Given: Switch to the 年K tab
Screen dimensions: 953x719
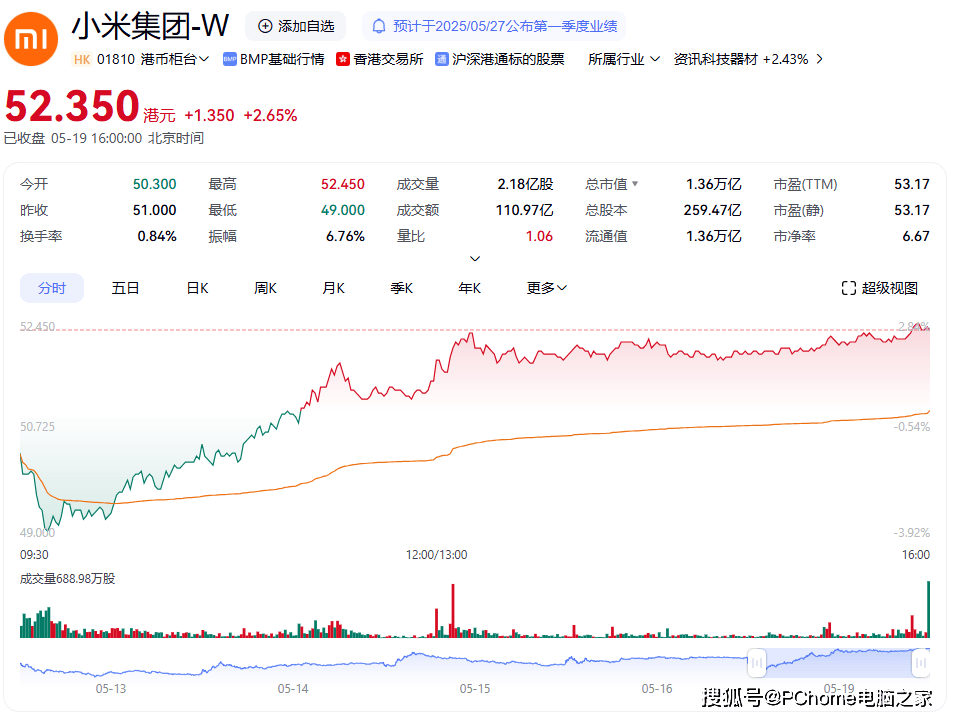Looking at the screenshot, I should pyautogui.click(x=470, y=288).
